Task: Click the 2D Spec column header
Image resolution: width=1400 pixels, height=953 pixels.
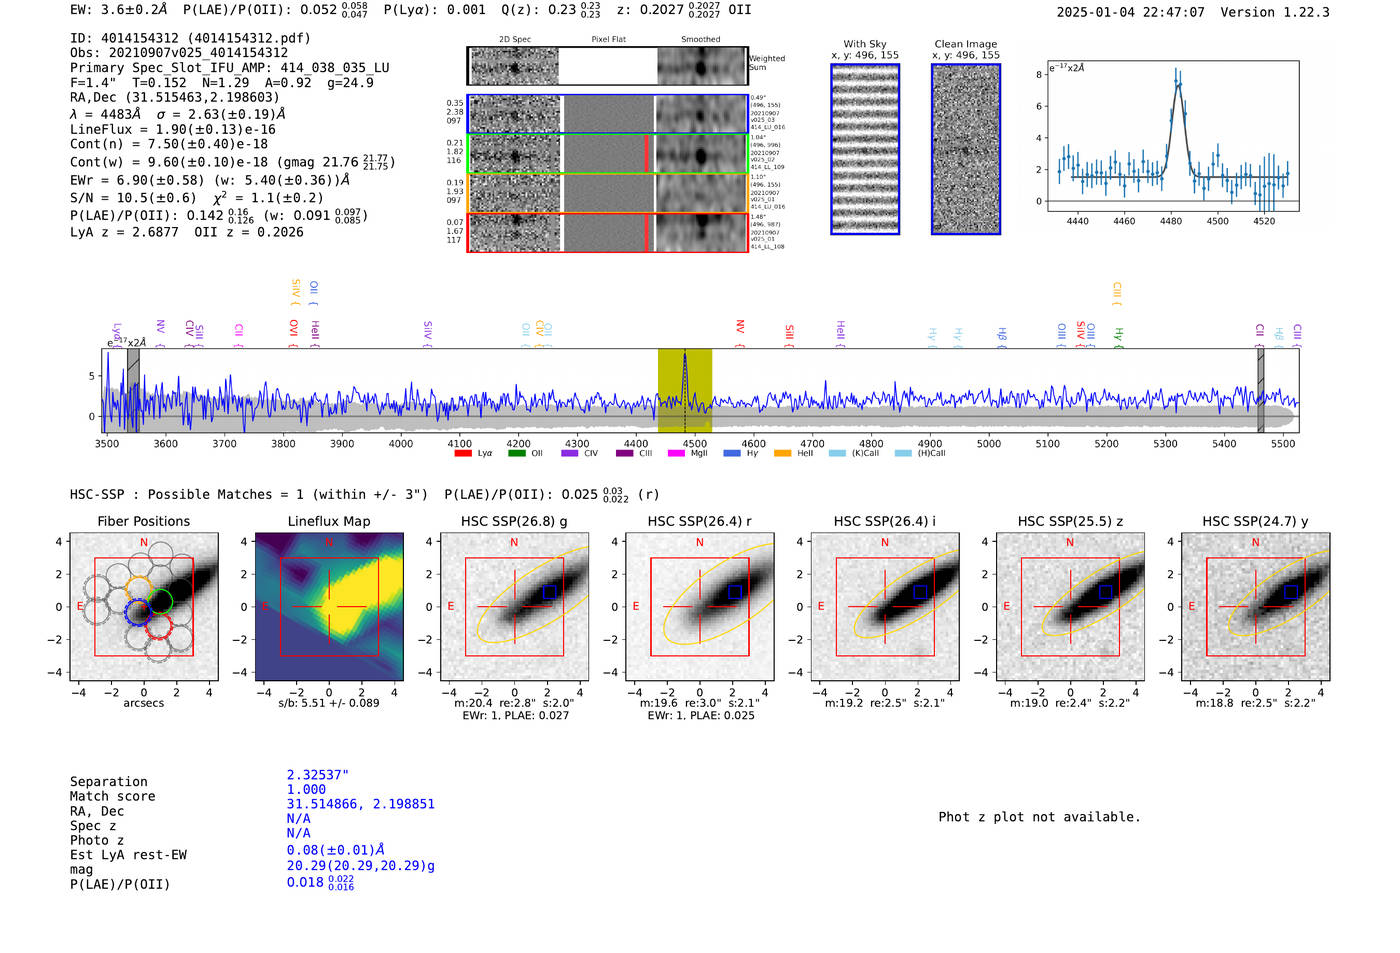Action: [515, 40]
